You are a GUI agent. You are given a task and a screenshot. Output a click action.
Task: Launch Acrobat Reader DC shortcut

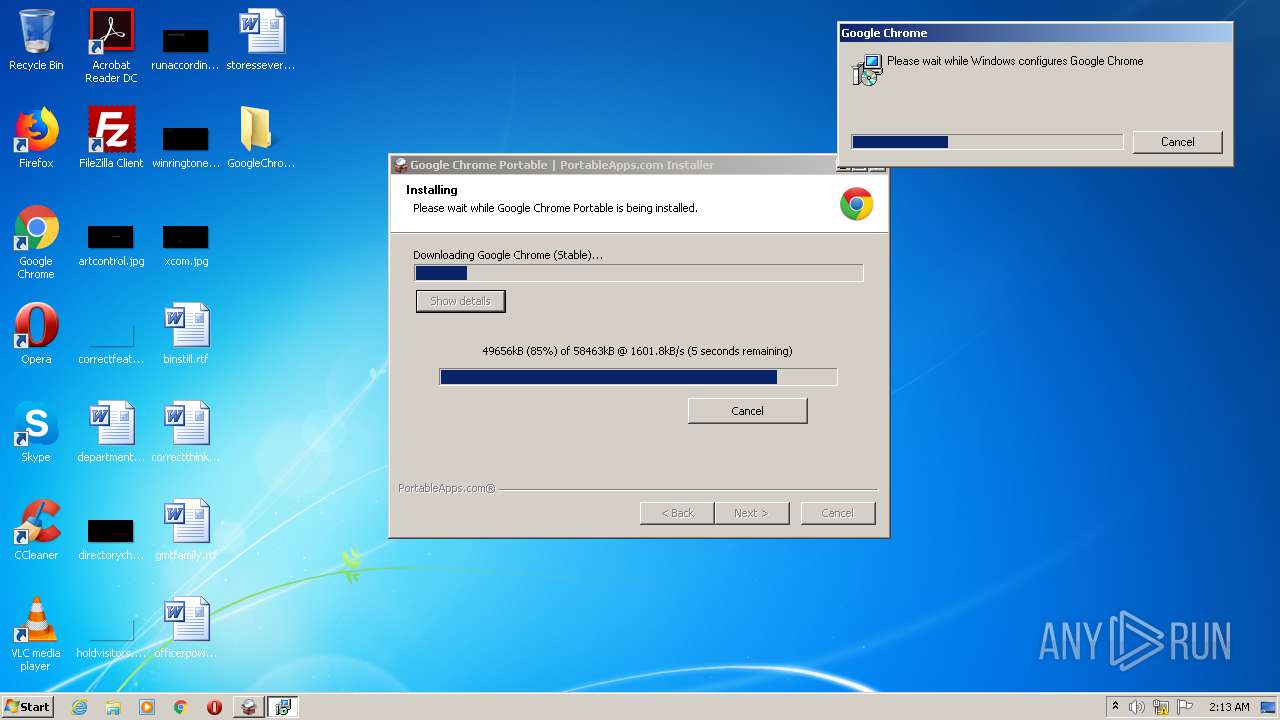(x=111, y=46)
